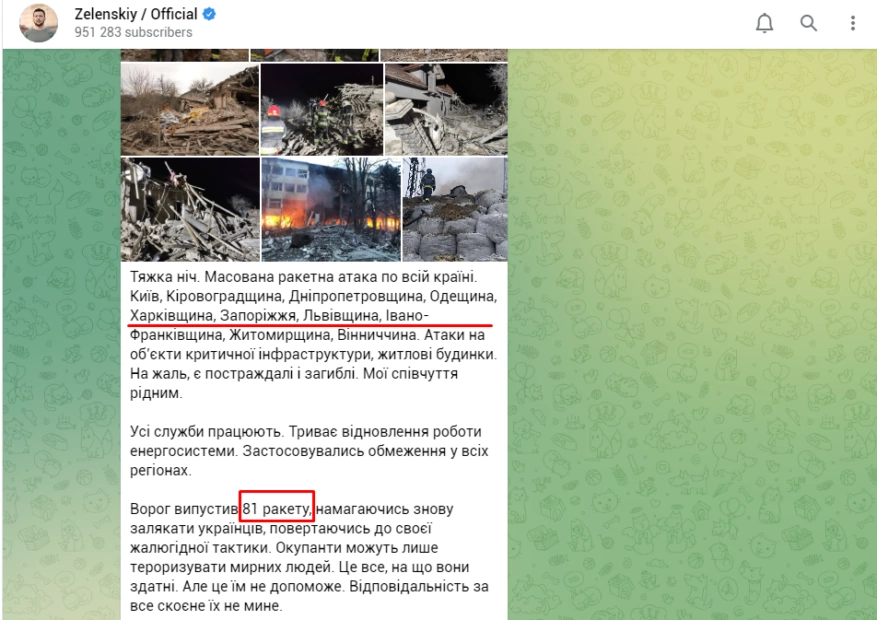Click the blue verified badge icon

click(x=209, y=14)
